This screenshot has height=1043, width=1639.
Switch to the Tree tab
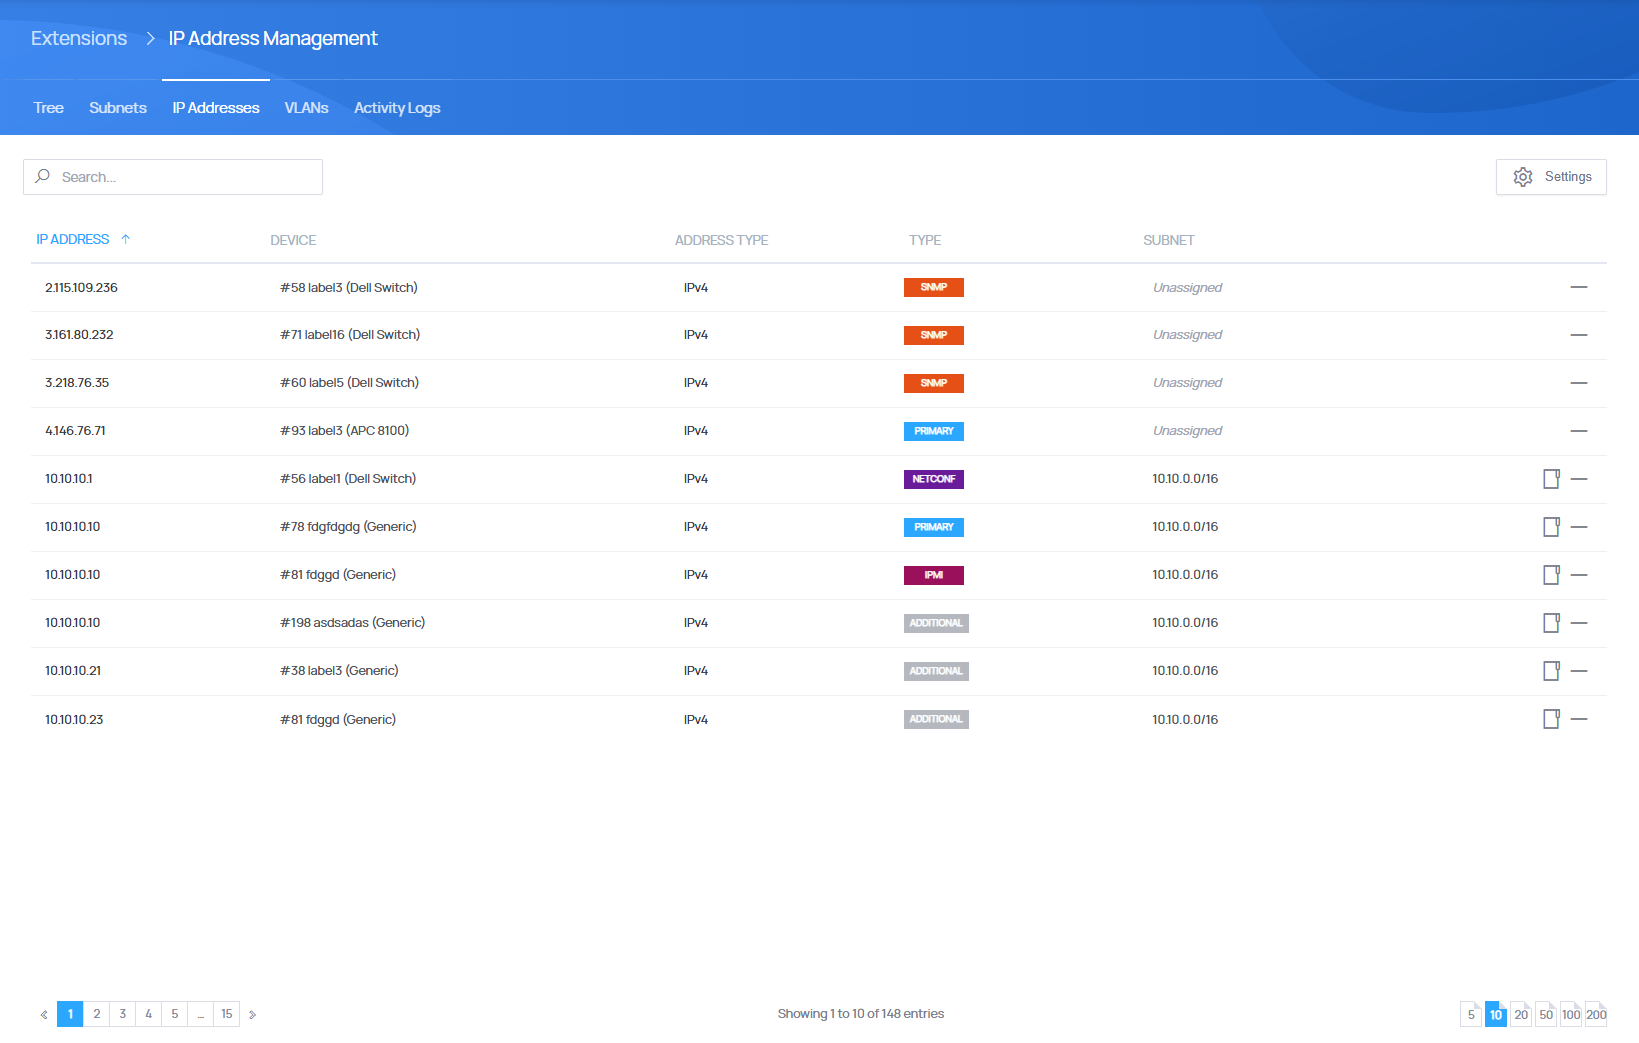[x=48, y=108]
